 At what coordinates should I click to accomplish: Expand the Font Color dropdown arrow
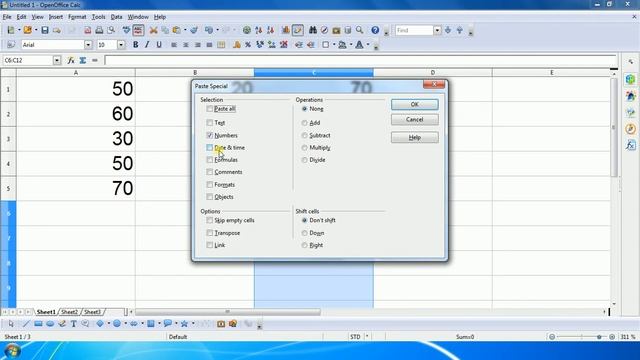[368, 45]
